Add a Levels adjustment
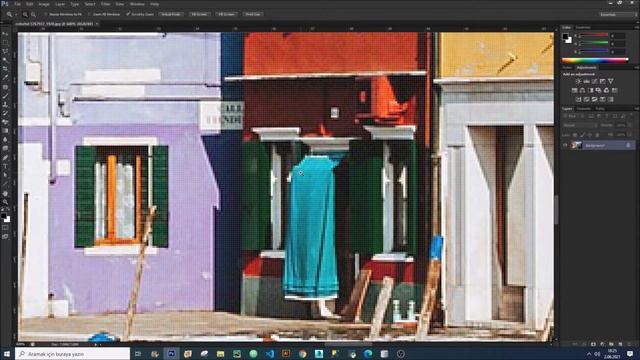This screenshot has width=640, height=360. pos(586,81)
